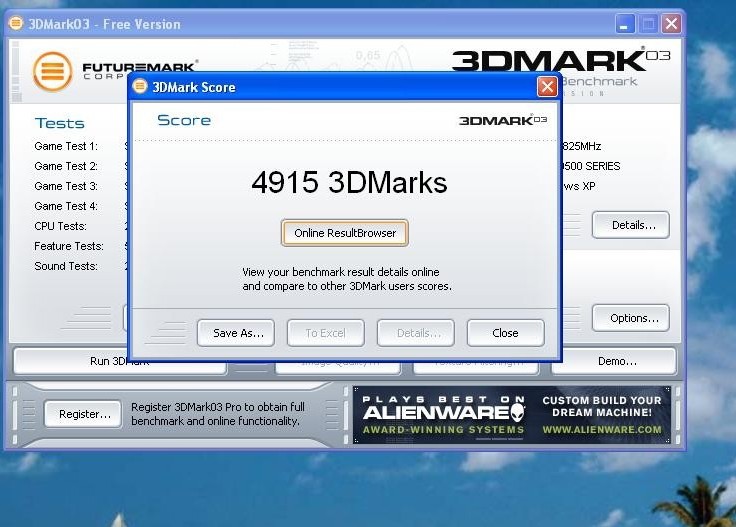Screen dimensions: 736x527
Task: Click the 500 SERIES system info text
Action: (x=591, y=166)
